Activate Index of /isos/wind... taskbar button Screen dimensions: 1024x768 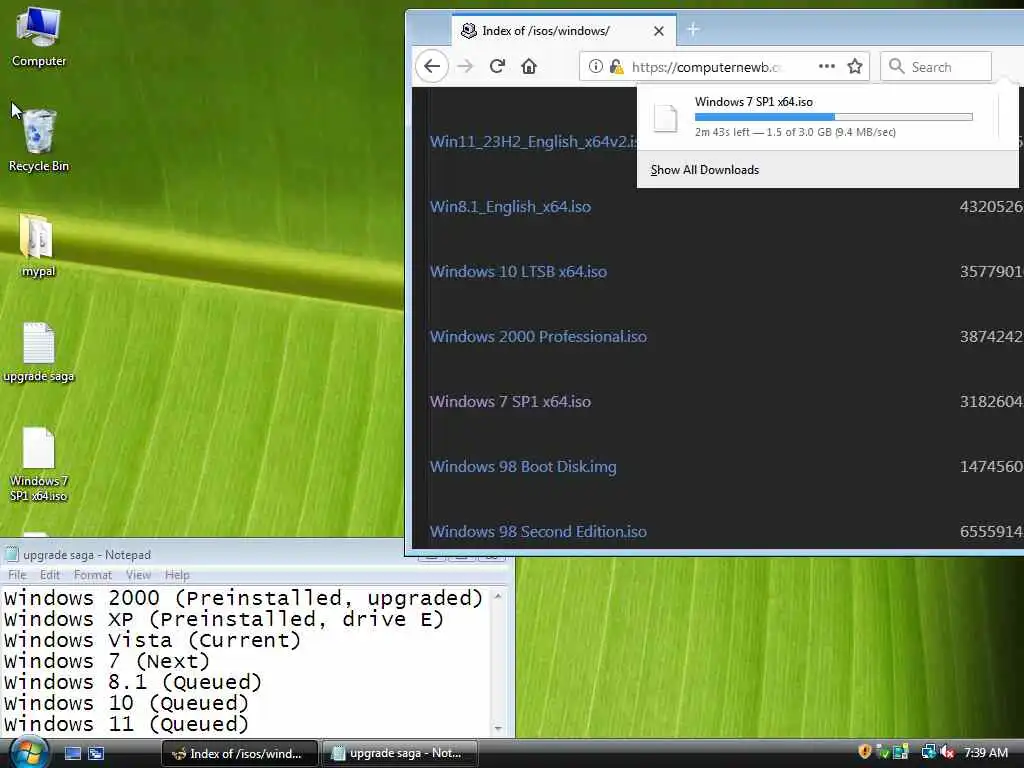240,754
